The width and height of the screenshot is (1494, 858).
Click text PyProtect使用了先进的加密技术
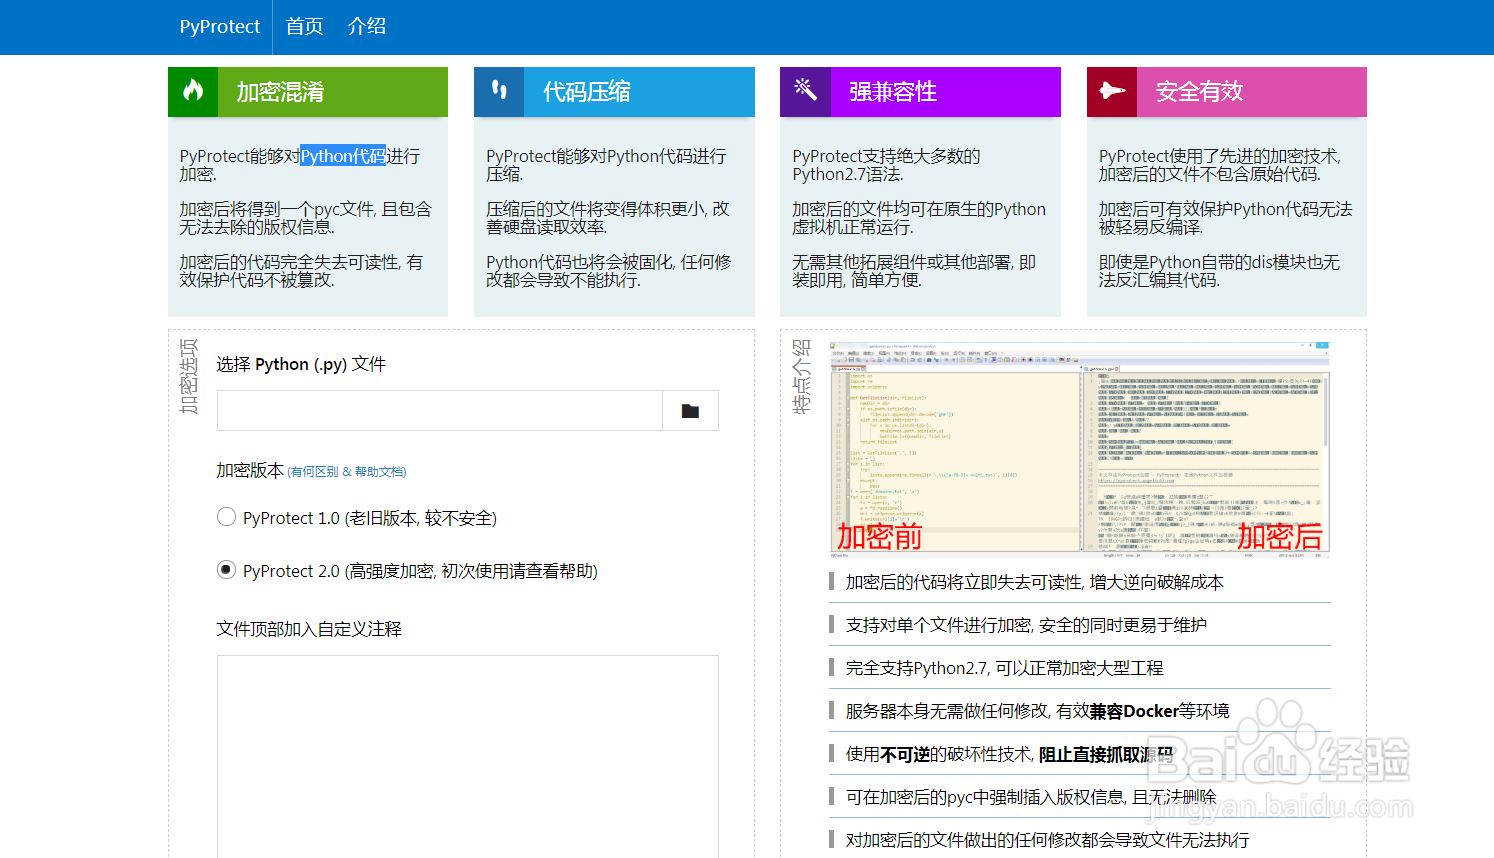pos(1219,165)
